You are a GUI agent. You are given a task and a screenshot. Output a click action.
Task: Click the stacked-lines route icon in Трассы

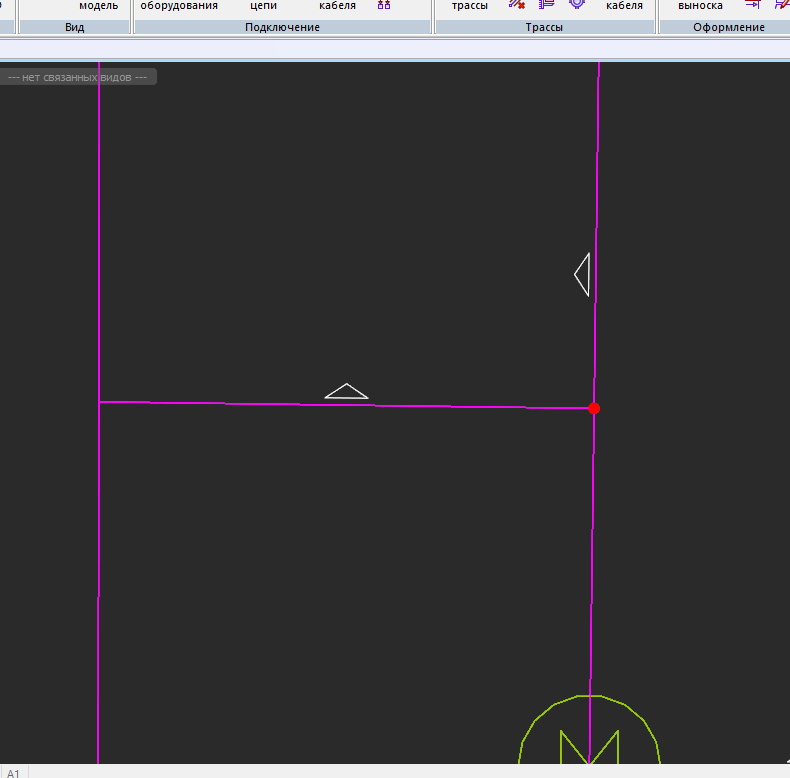point(546,5)
